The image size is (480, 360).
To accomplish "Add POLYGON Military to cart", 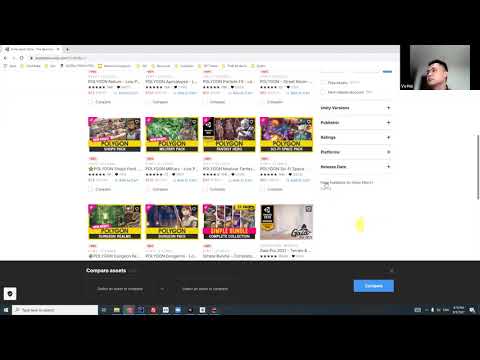I will (185, 180).
